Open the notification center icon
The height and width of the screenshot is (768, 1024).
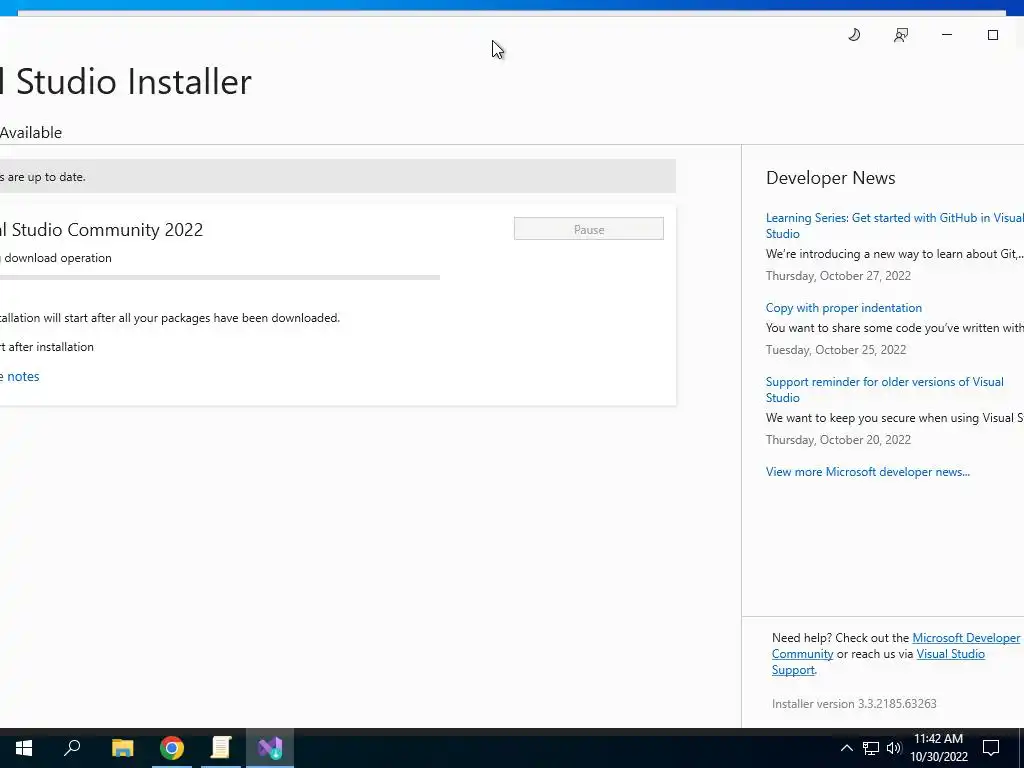pyautogui.click(x=991, y=748)
